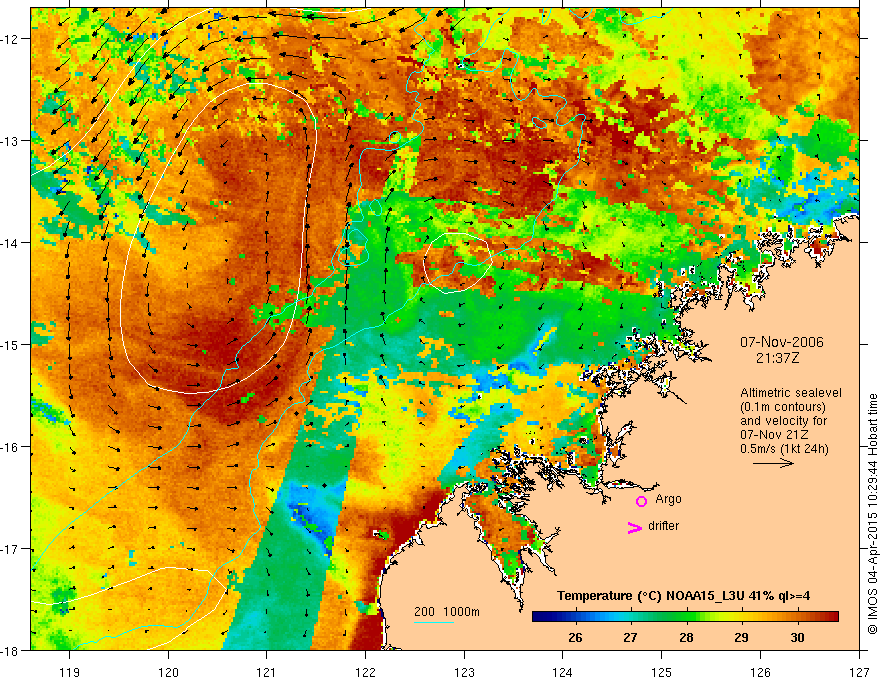Click latitude tick label -15

click(11, 344)
